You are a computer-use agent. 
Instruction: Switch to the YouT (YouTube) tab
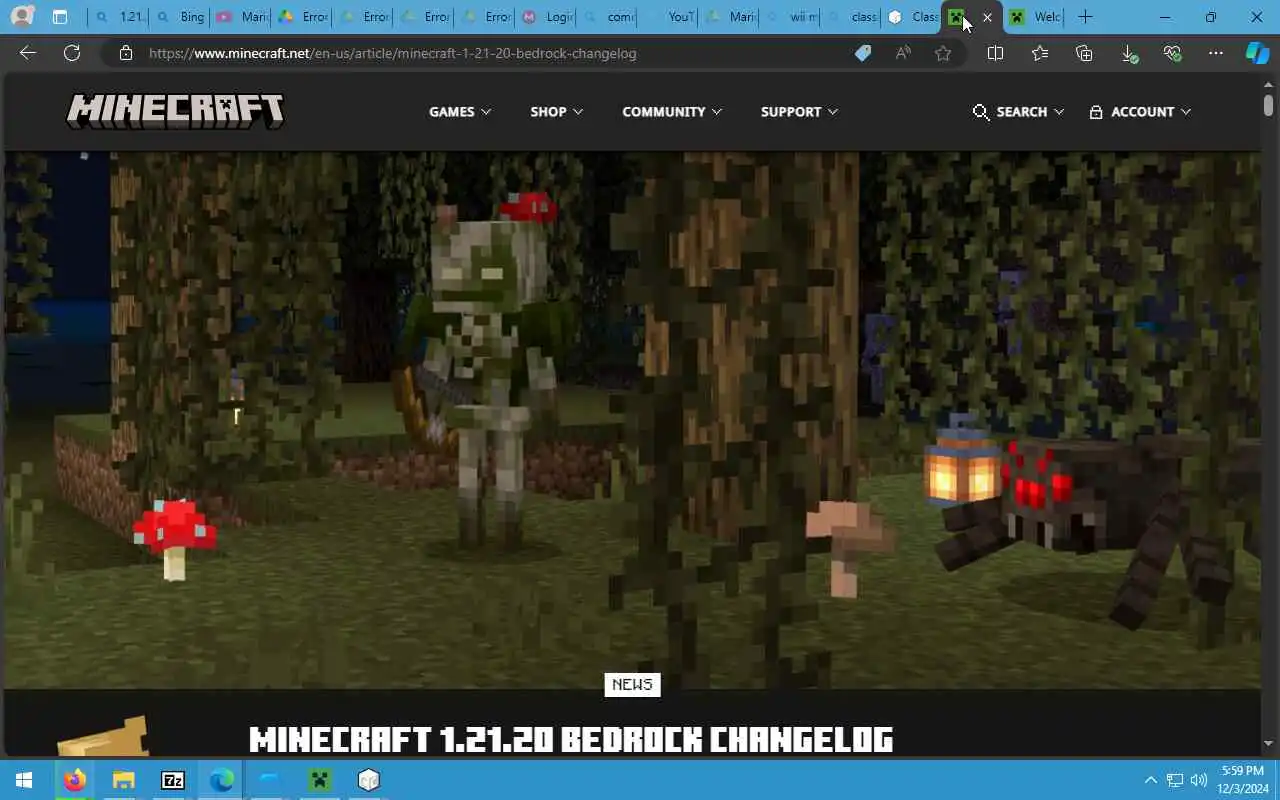pos(668,17)
